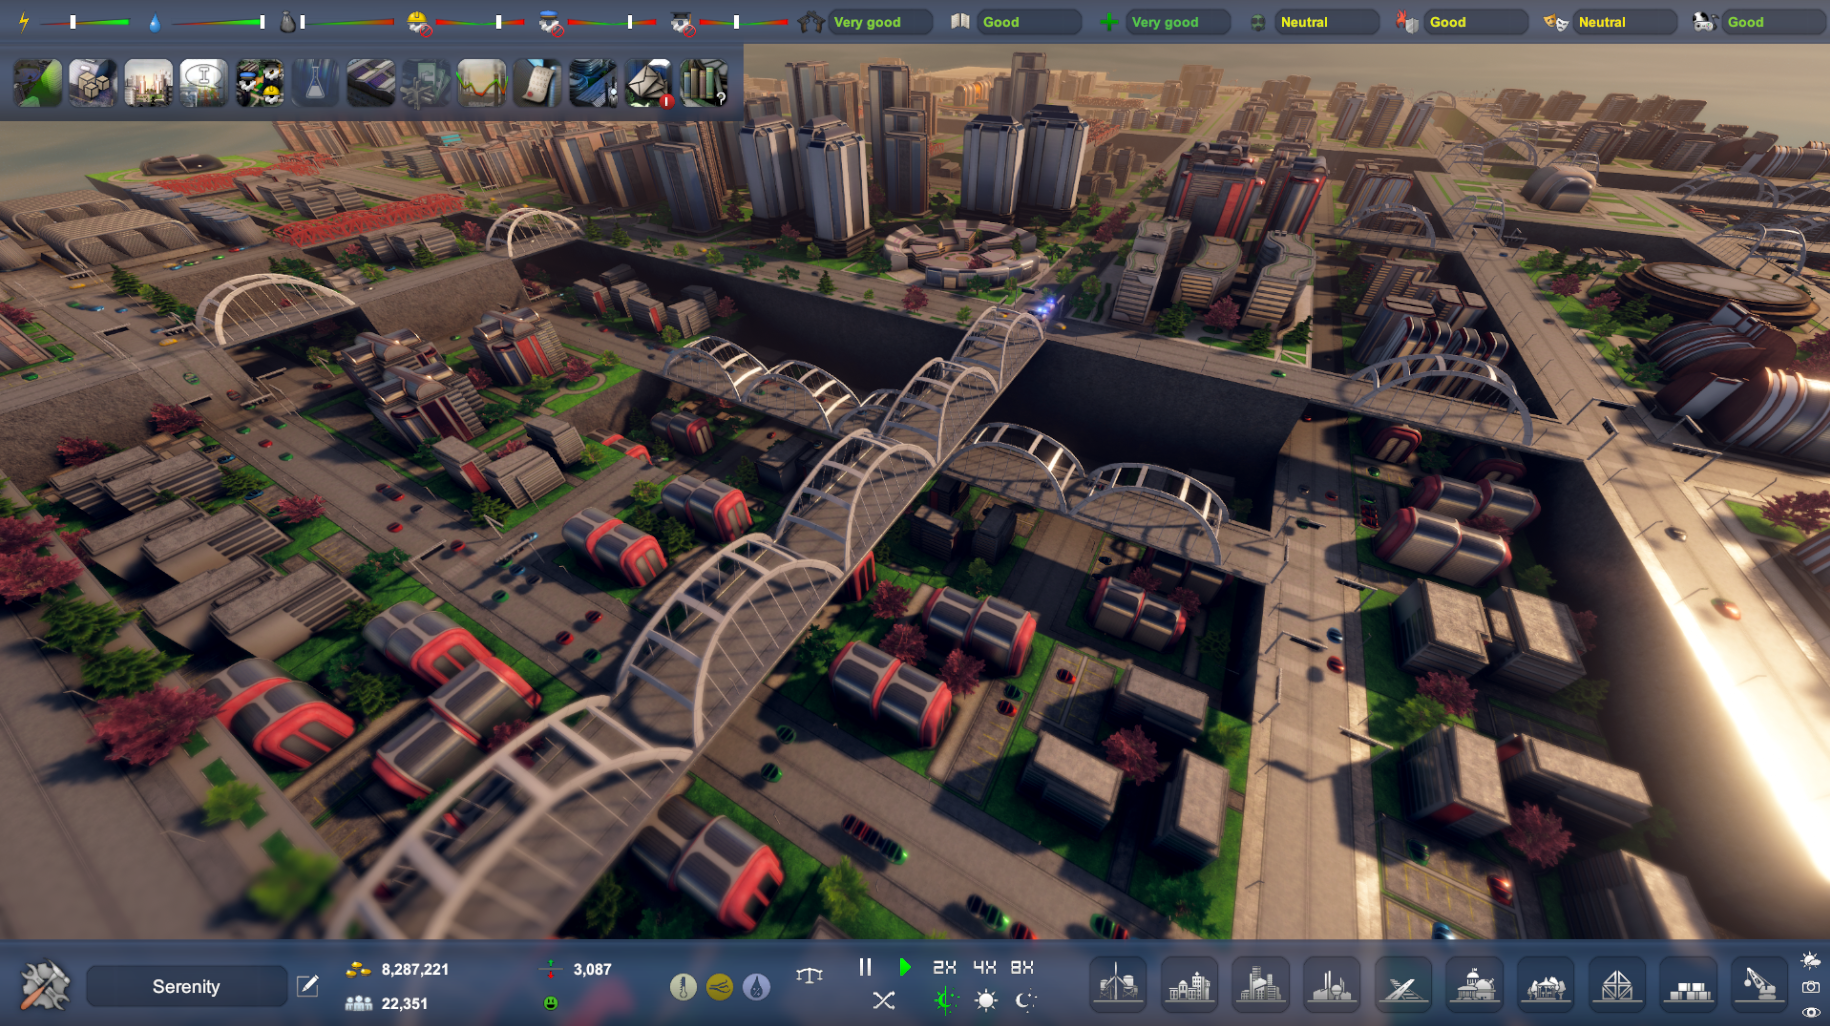Image resolution: width=1830 pixels, height=1026 pixels.
Task: Switch to night moon mode
Action: pos(1025,1000)
